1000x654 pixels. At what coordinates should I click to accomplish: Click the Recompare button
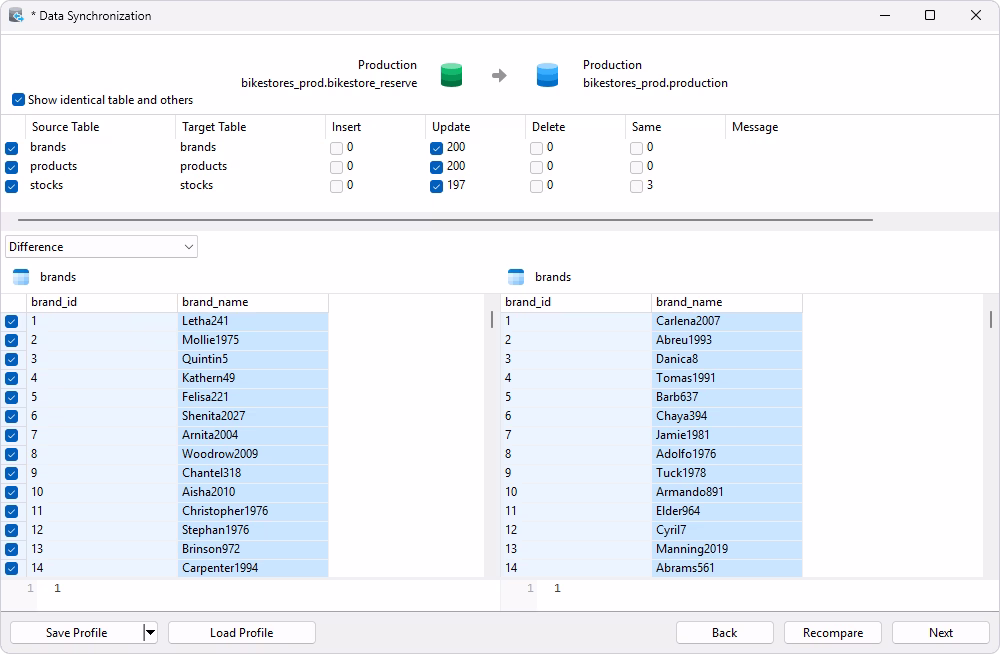click(833, 633)
